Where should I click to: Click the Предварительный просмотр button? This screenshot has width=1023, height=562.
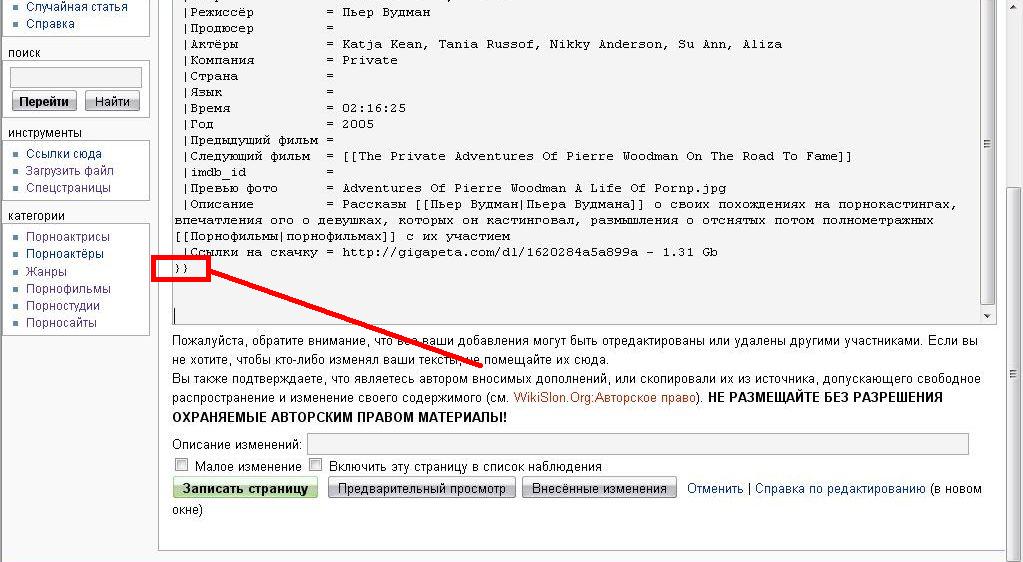click(x=421, y=488)
